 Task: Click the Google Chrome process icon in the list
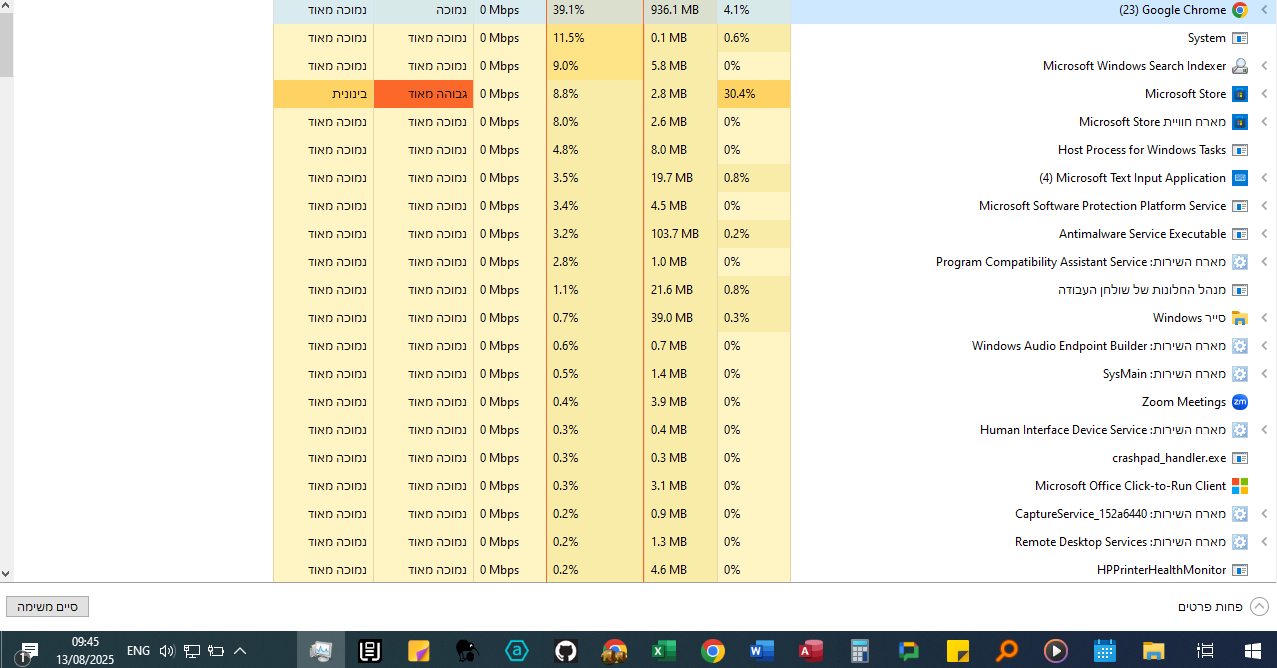click(x=1240, y=10)
